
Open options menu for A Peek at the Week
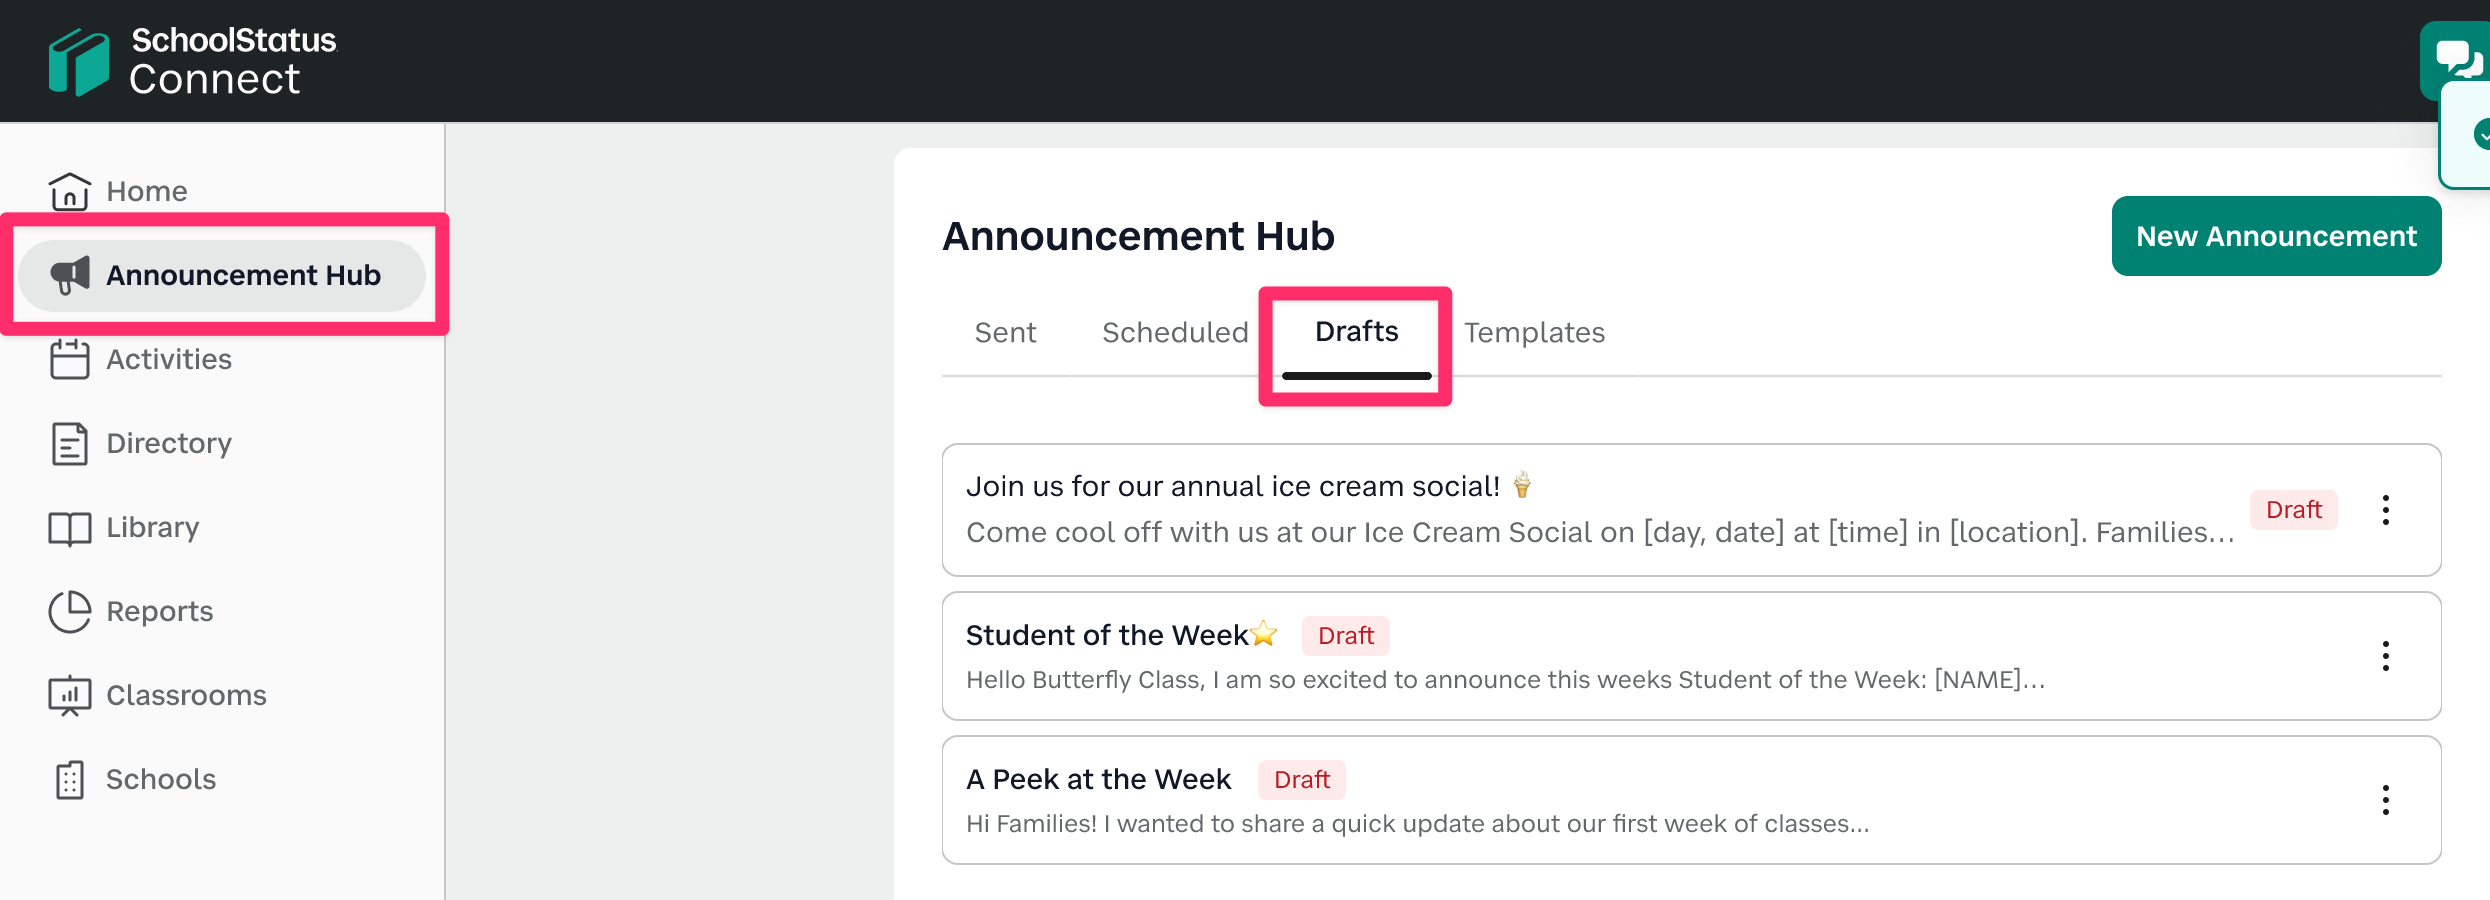[2385, 800]
